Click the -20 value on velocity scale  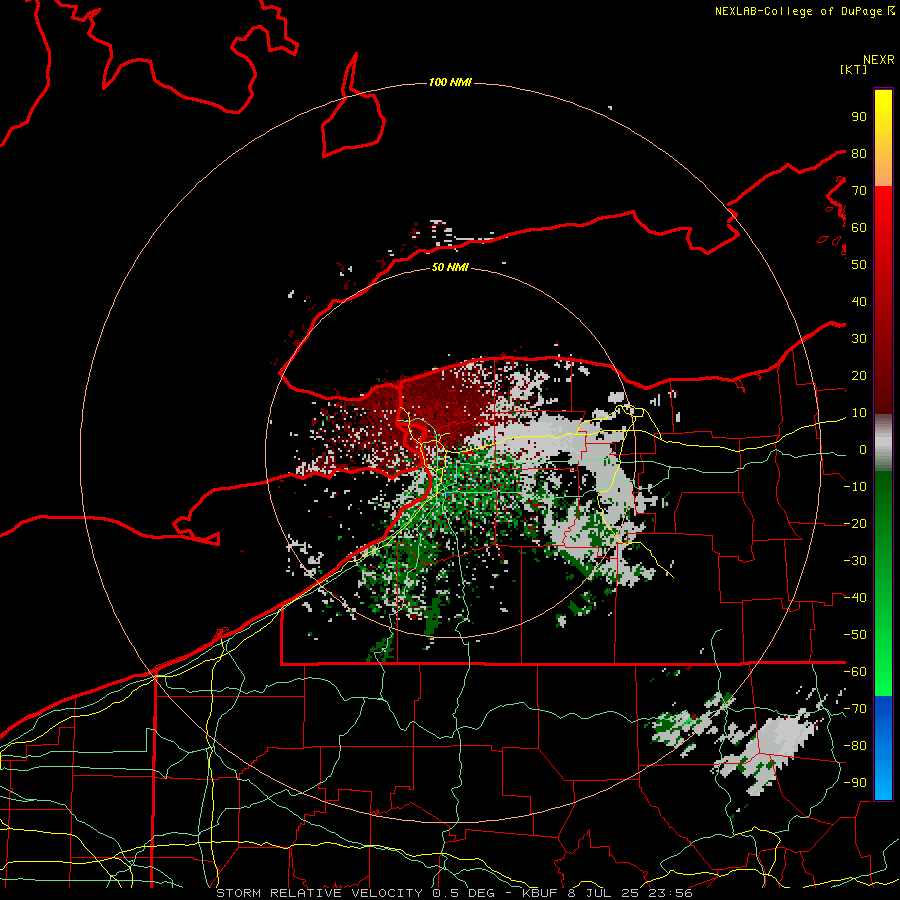(x=855, y=524)
